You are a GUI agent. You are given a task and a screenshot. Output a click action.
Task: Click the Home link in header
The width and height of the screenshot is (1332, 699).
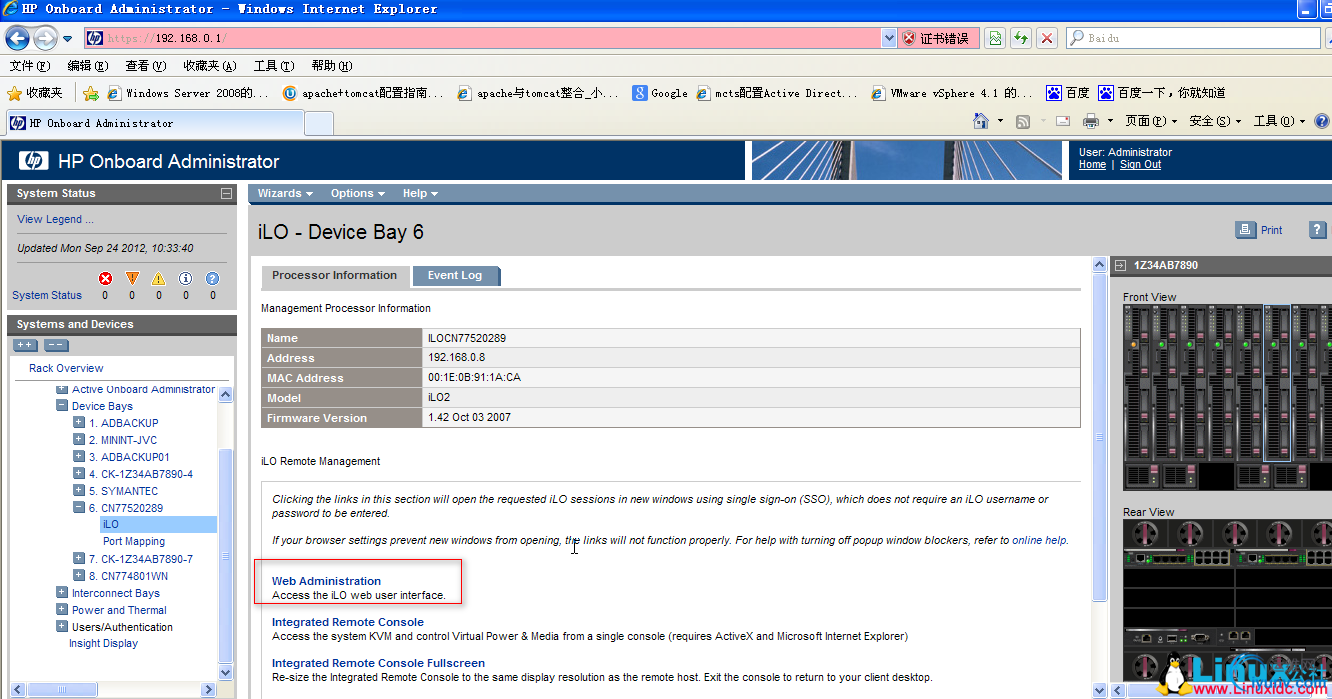pyautogui.click(x=1092, y=165)
